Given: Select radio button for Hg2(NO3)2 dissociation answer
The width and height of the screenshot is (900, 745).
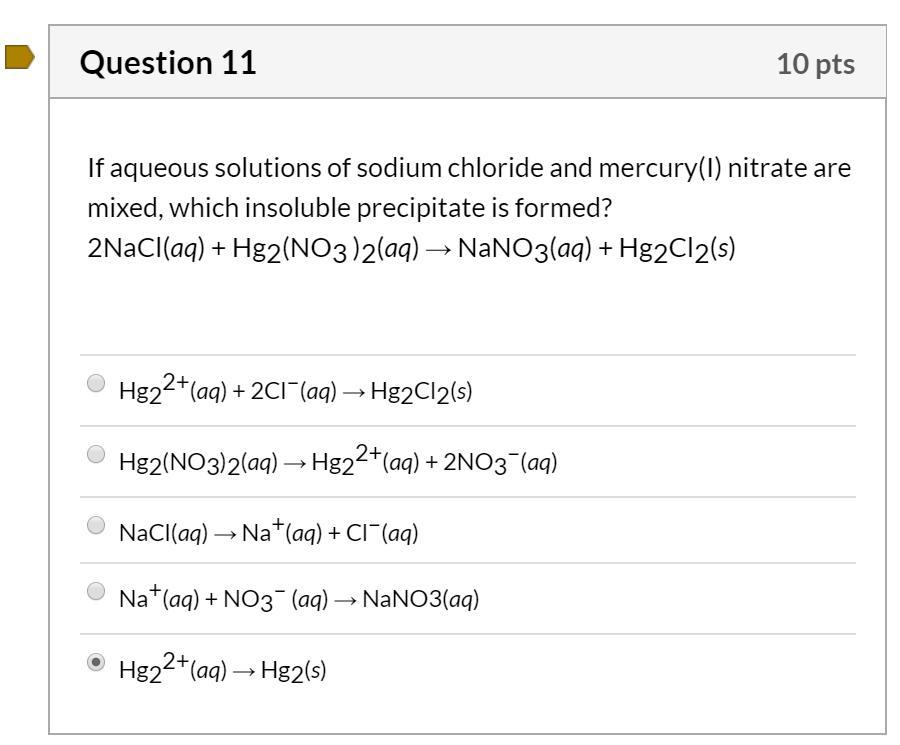Looking at the screenshot, I should (96, 454).
